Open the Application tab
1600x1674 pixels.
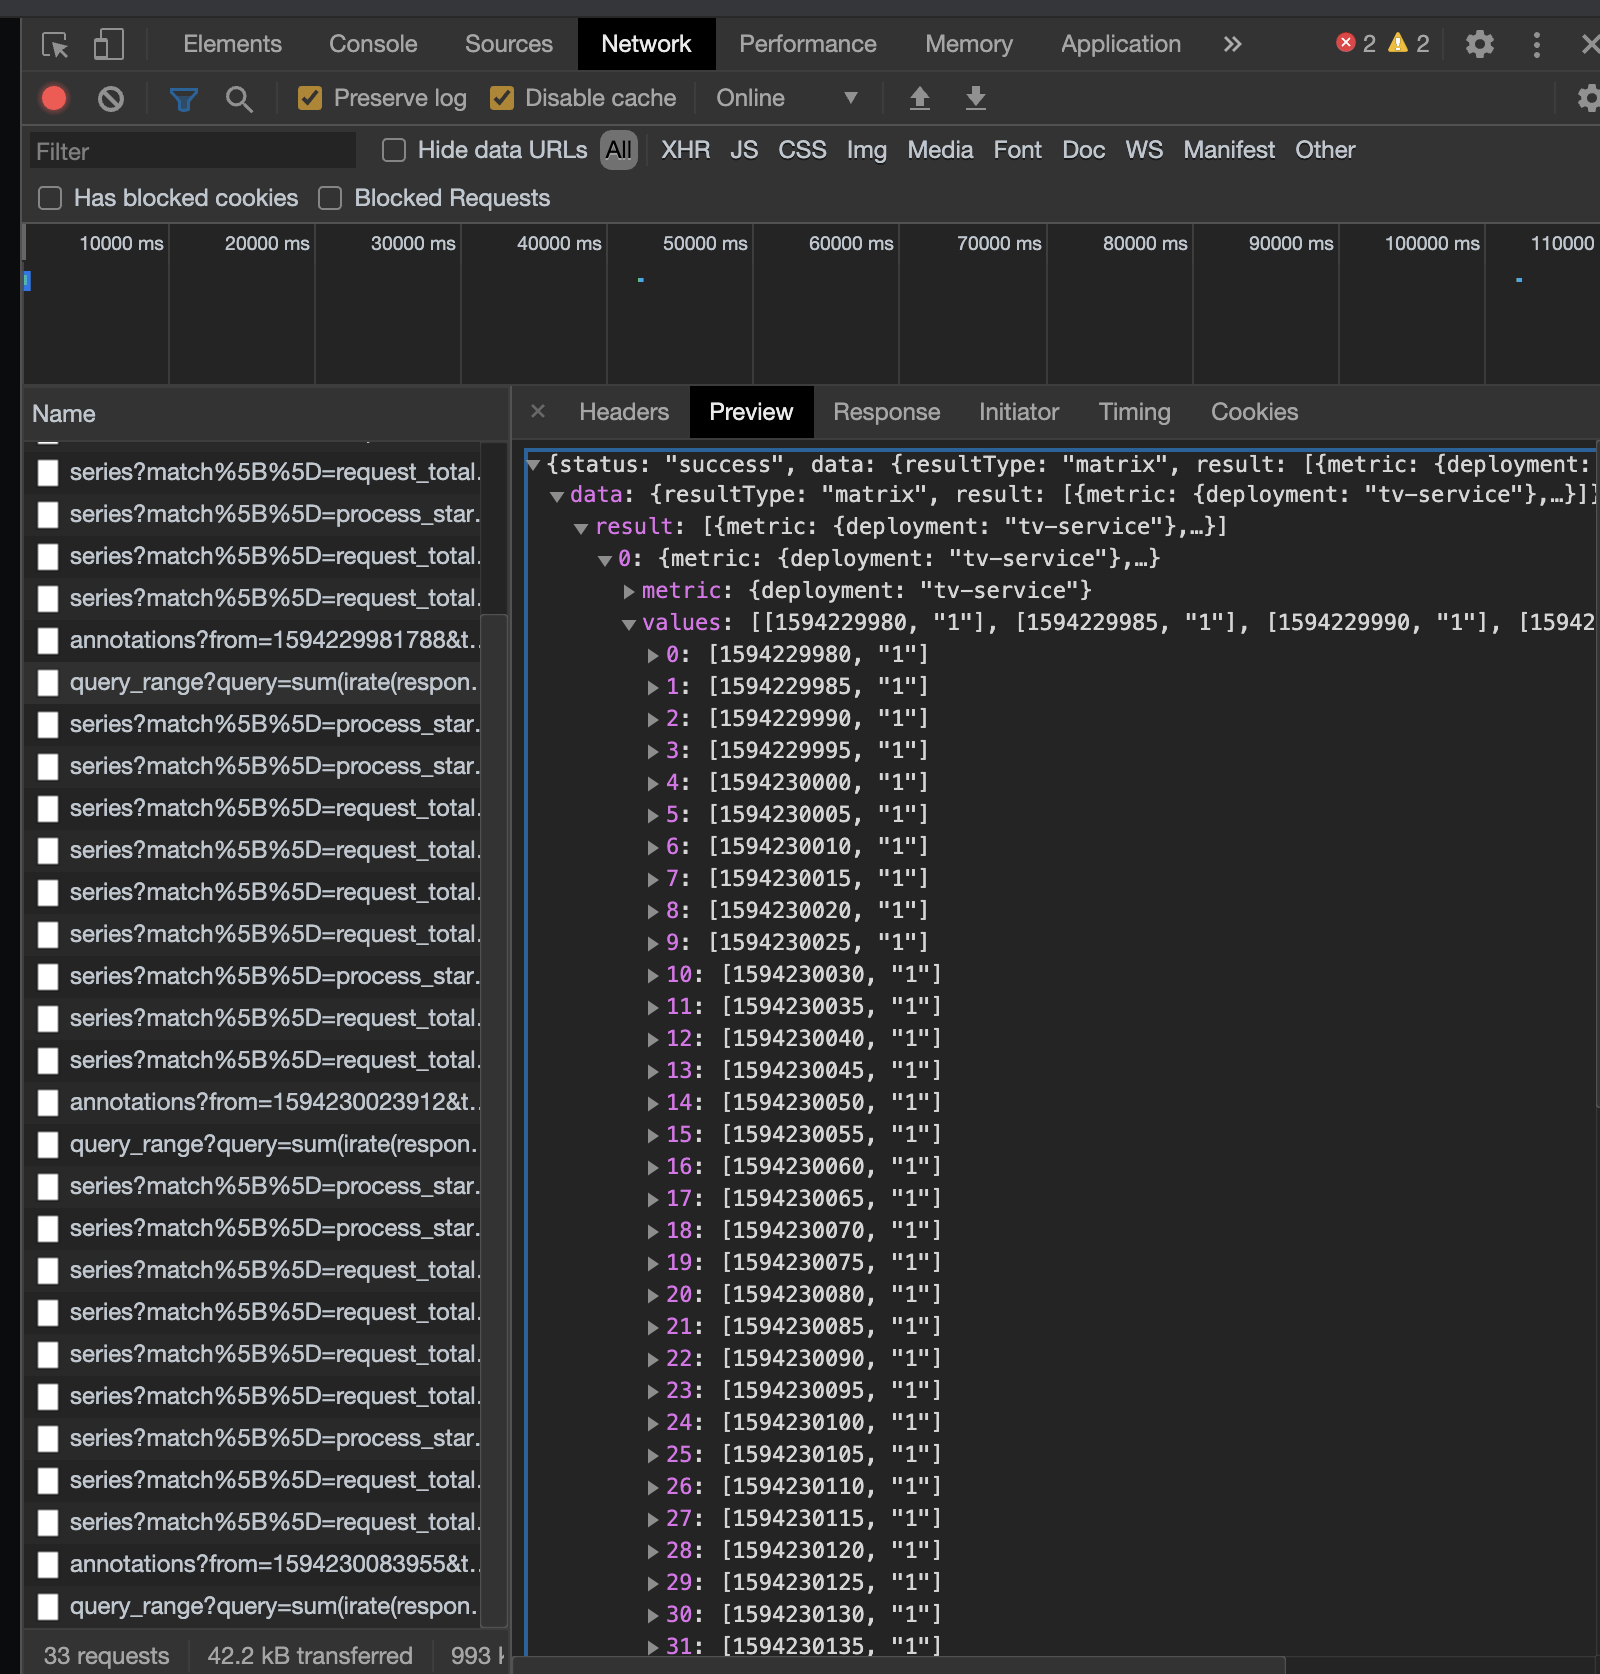click(1121, 44)
